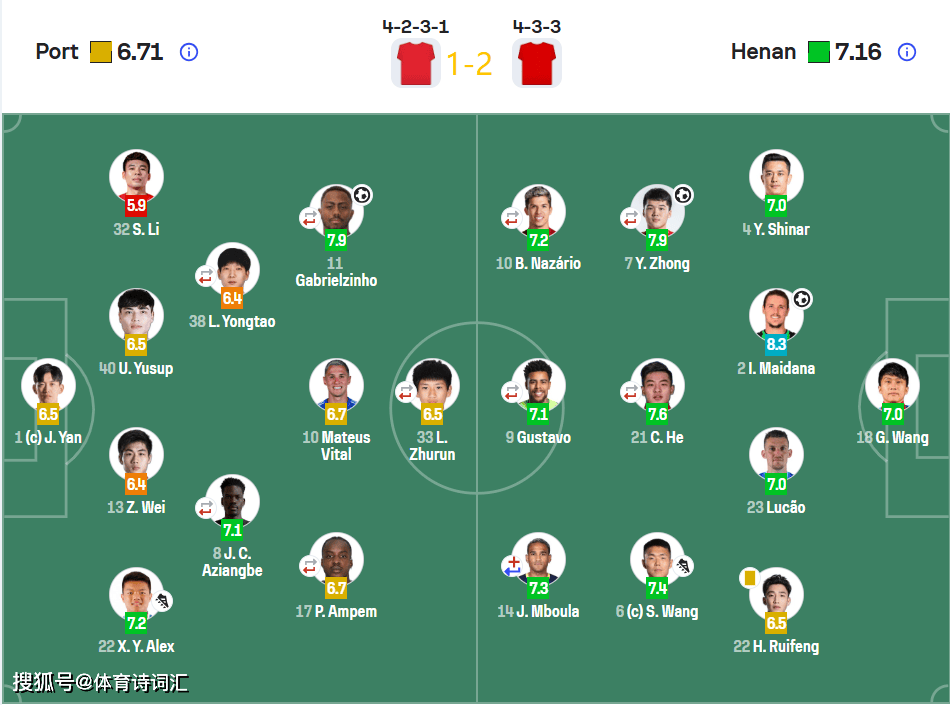
Task: Click Henan's red jersey icon under 4-3-3
Action: tap(537, 64)
